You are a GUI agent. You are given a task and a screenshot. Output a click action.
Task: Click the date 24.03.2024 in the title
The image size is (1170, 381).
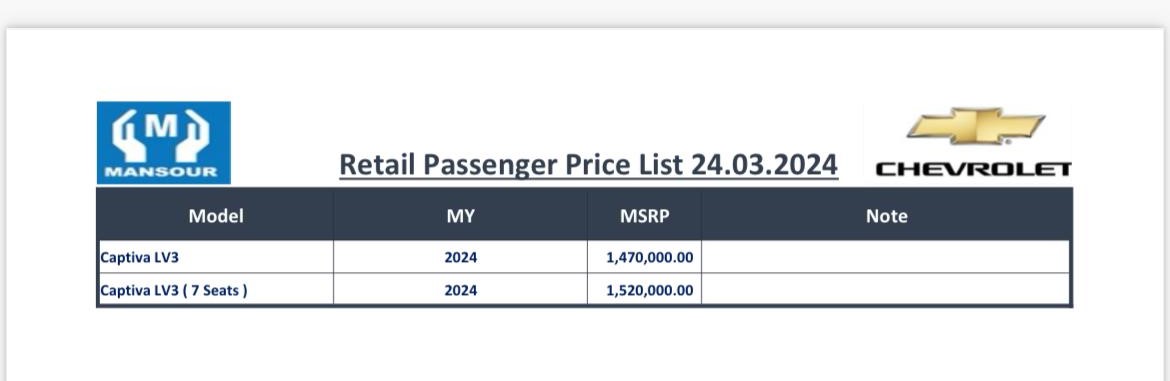pyautogui.click(x=764, y=164)
